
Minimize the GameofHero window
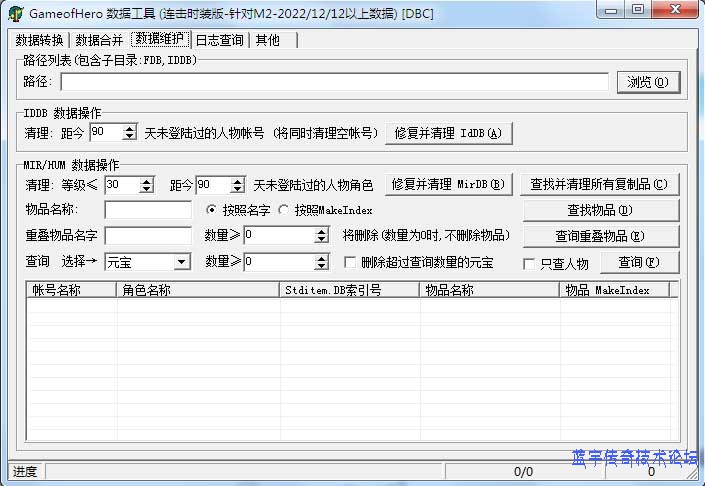click(x=611, y=10)
